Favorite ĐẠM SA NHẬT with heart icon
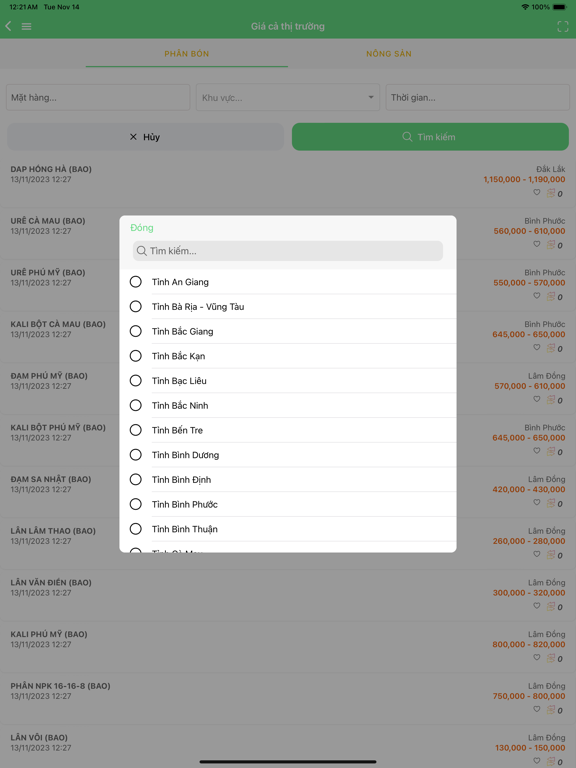The width and height of the screenshot is (576, 768). coord(537,503)
